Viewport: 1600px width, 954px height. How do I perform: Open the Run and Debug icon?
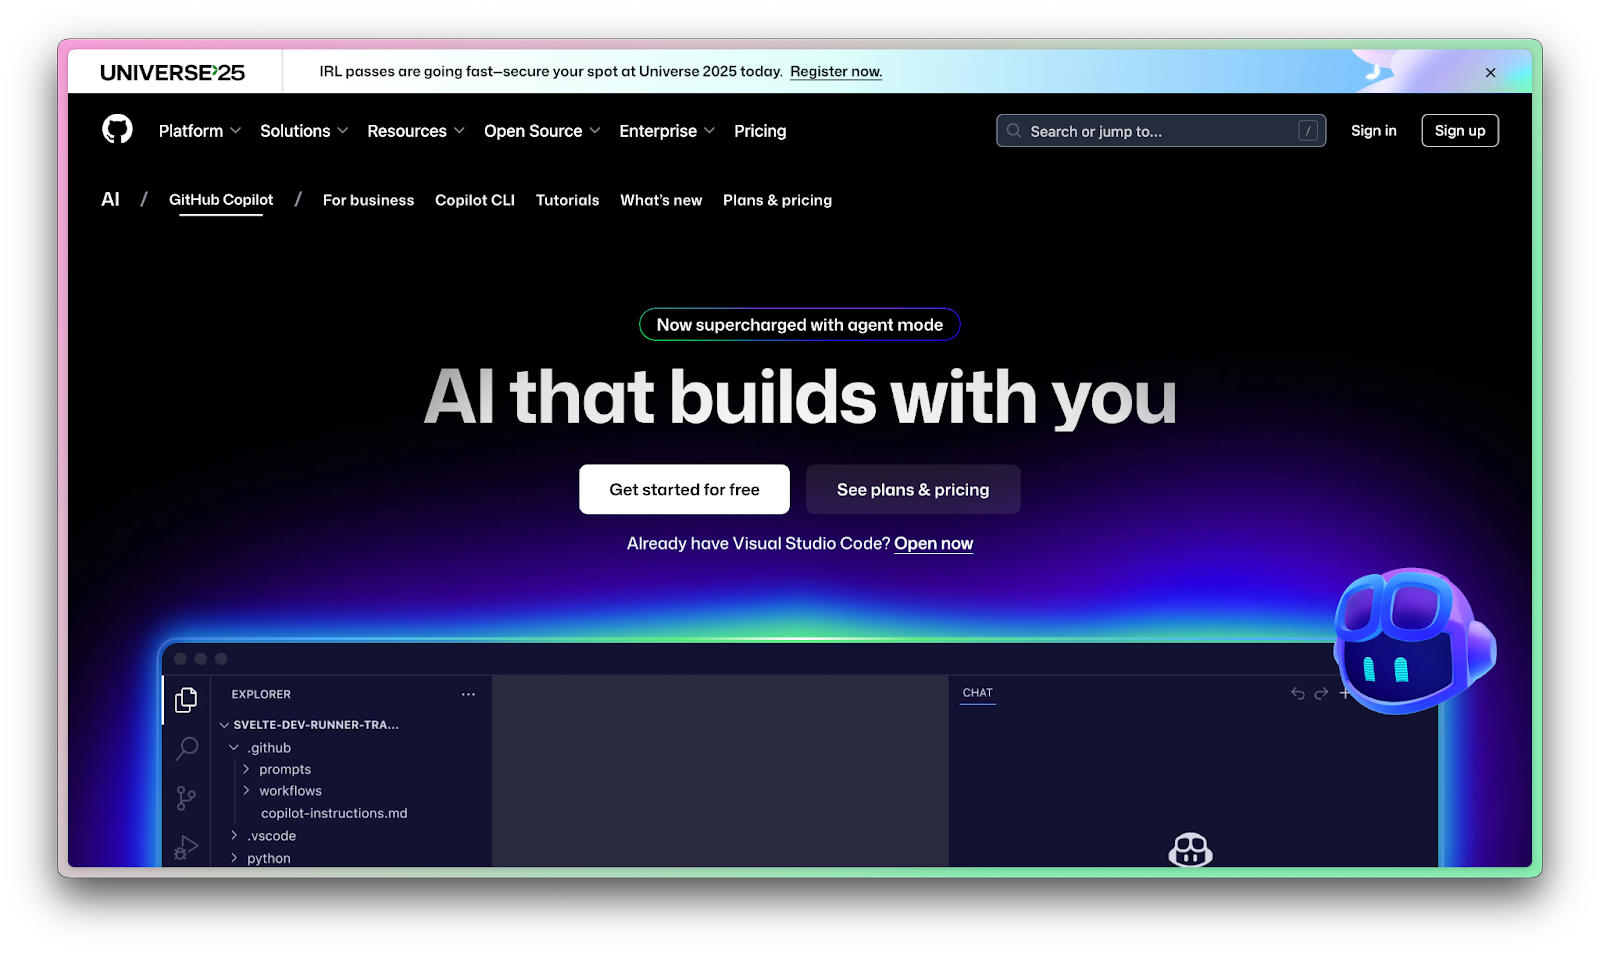tap(186, 848)
